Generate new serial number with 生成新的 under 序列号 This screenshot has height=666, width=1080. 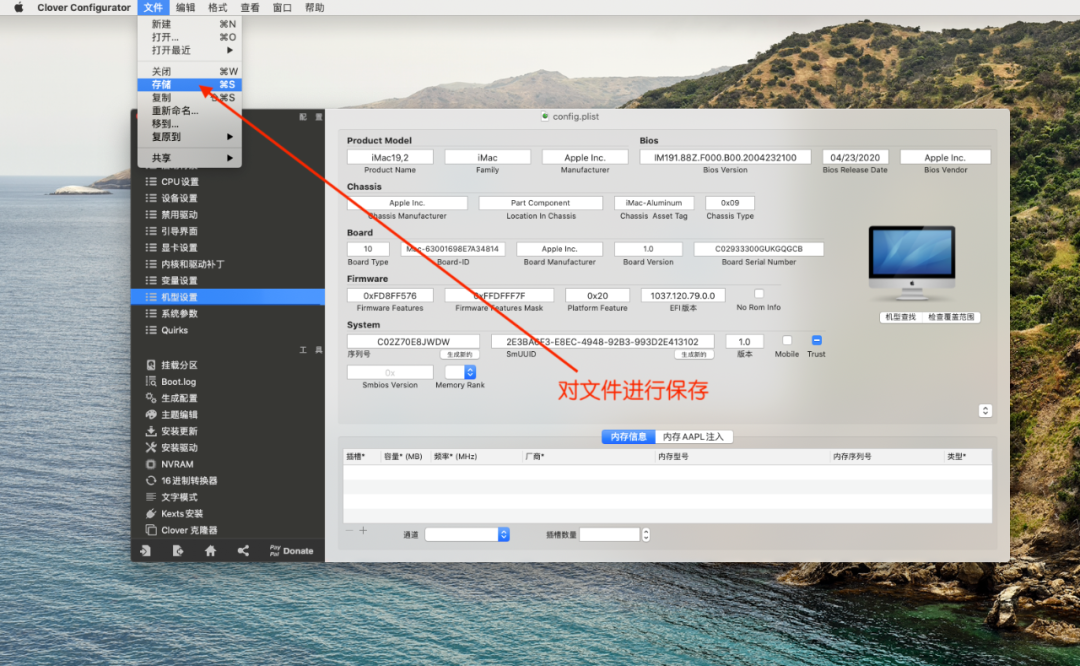point(459,355)
